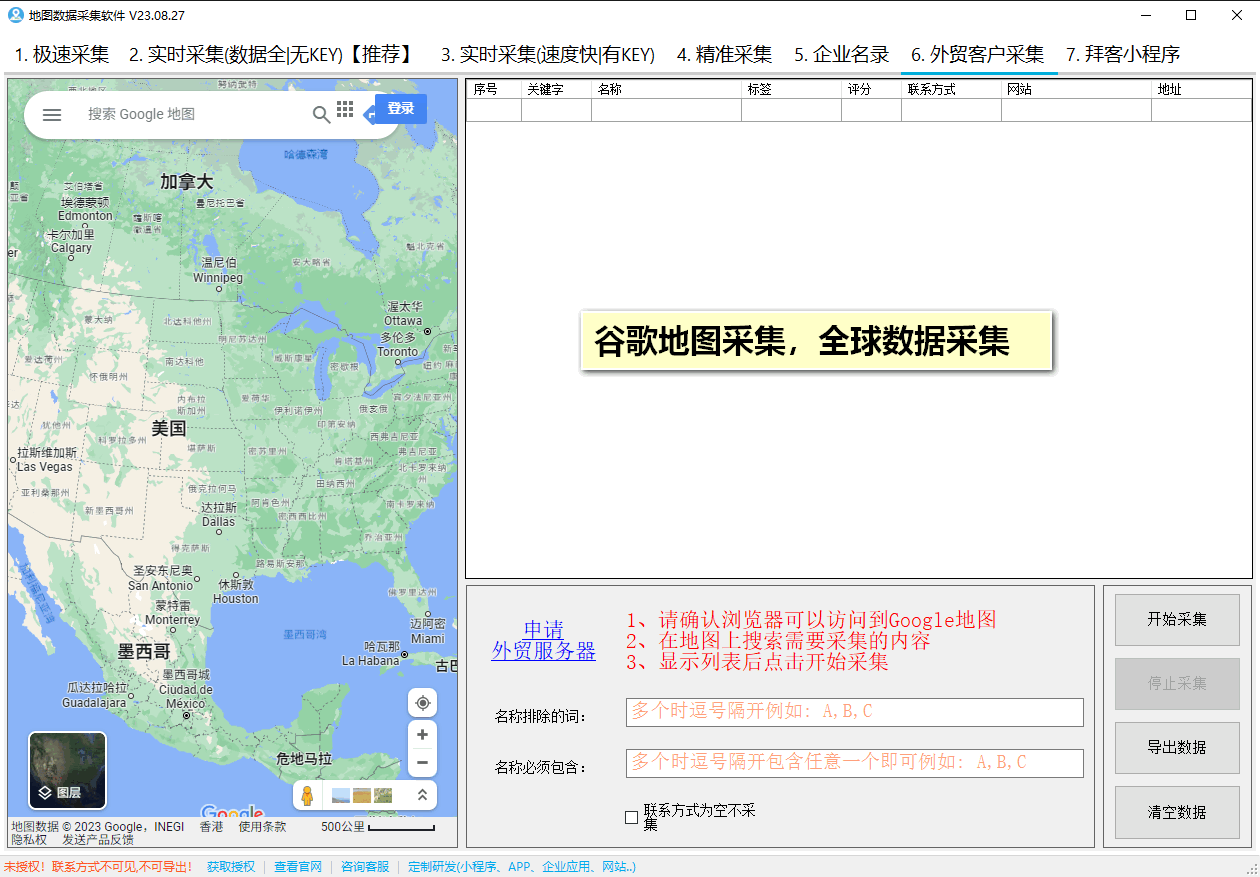Click the 墨西哥 label on the map
Image resolution: width=1260 pixels, height=877 pixels.
click(144, 651)
